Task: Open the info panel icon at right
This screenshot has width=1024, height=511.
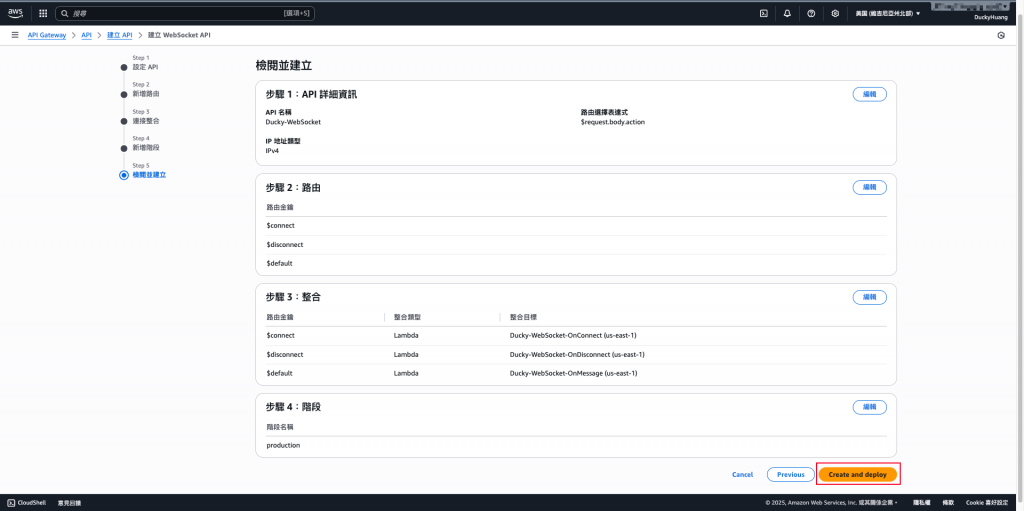Action: pos(1001,36)
